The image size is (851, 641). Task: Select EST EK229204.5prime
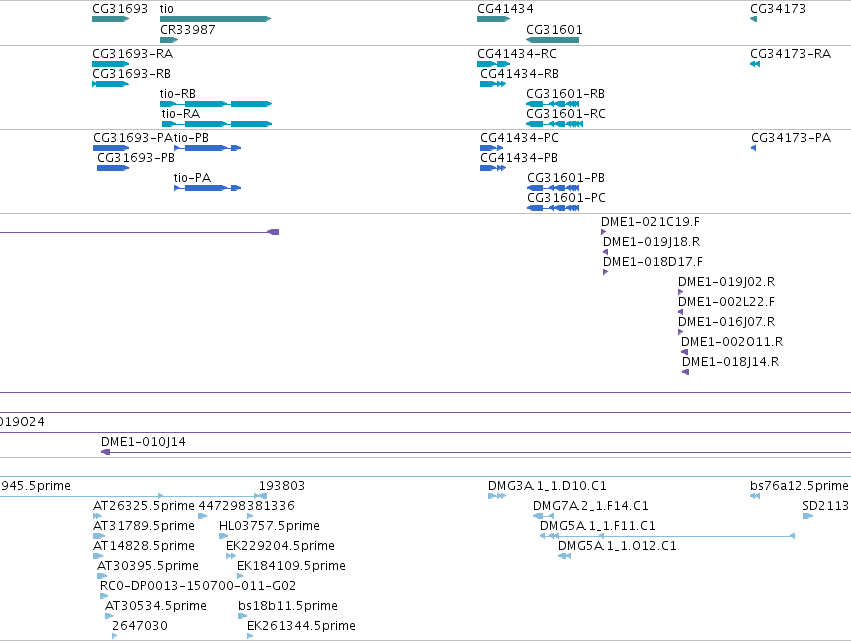[x=280, y=547]
